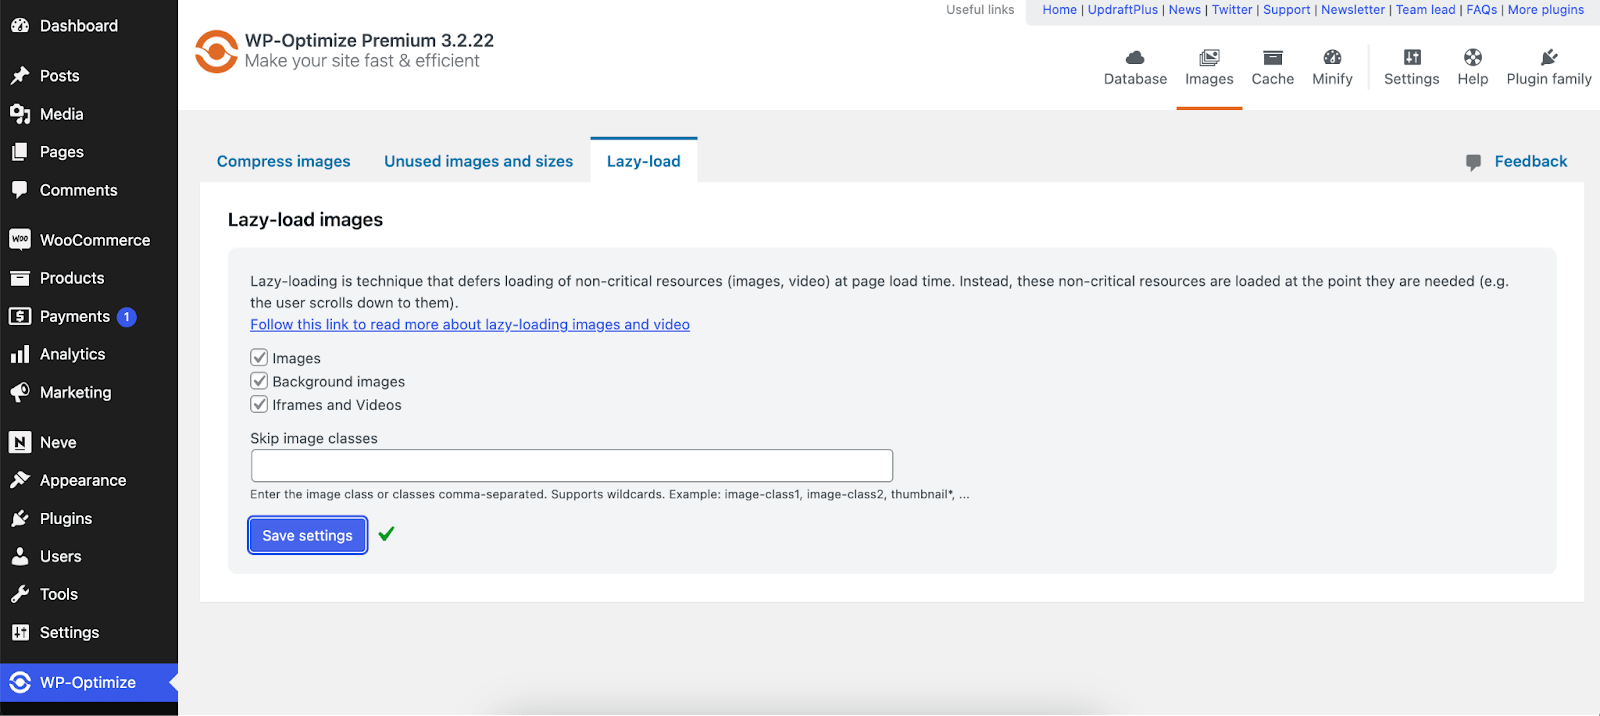Uncheck the Background images checkbox
1600x716 pixels.
coord(259,381)
